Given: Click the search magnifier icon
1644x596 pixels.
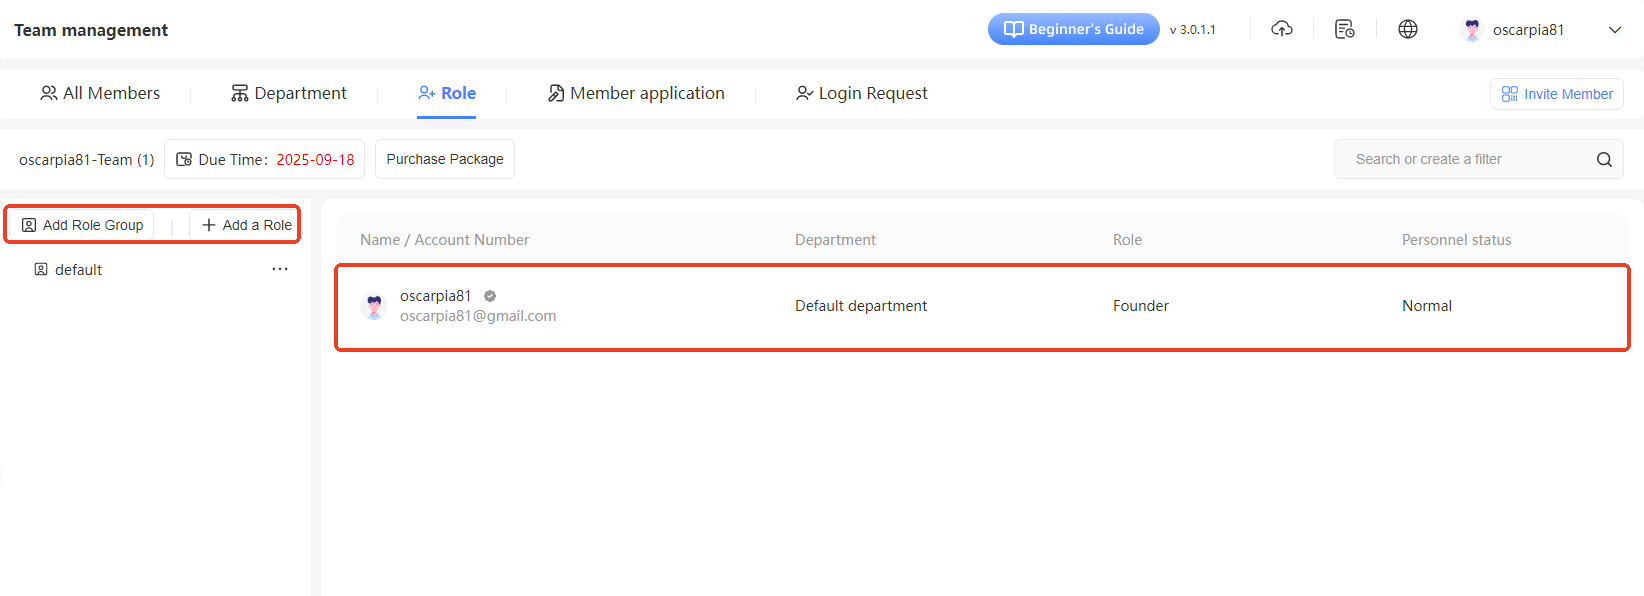Looking at the screenshot, I should (x=1604, y=159).
